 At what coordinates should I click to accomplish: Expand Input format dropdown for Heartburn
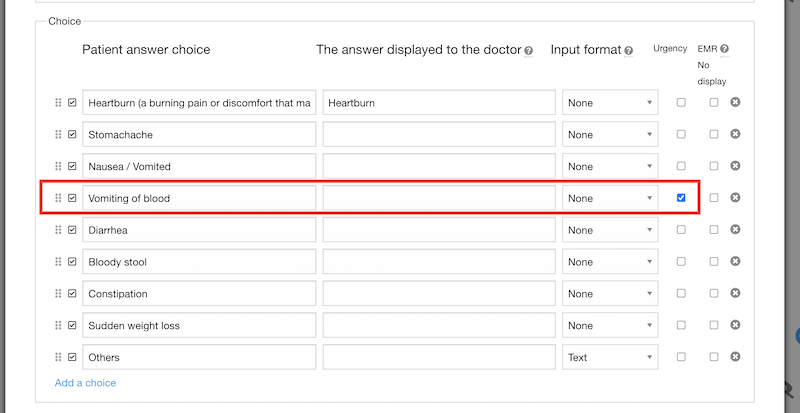click(610, 103)
